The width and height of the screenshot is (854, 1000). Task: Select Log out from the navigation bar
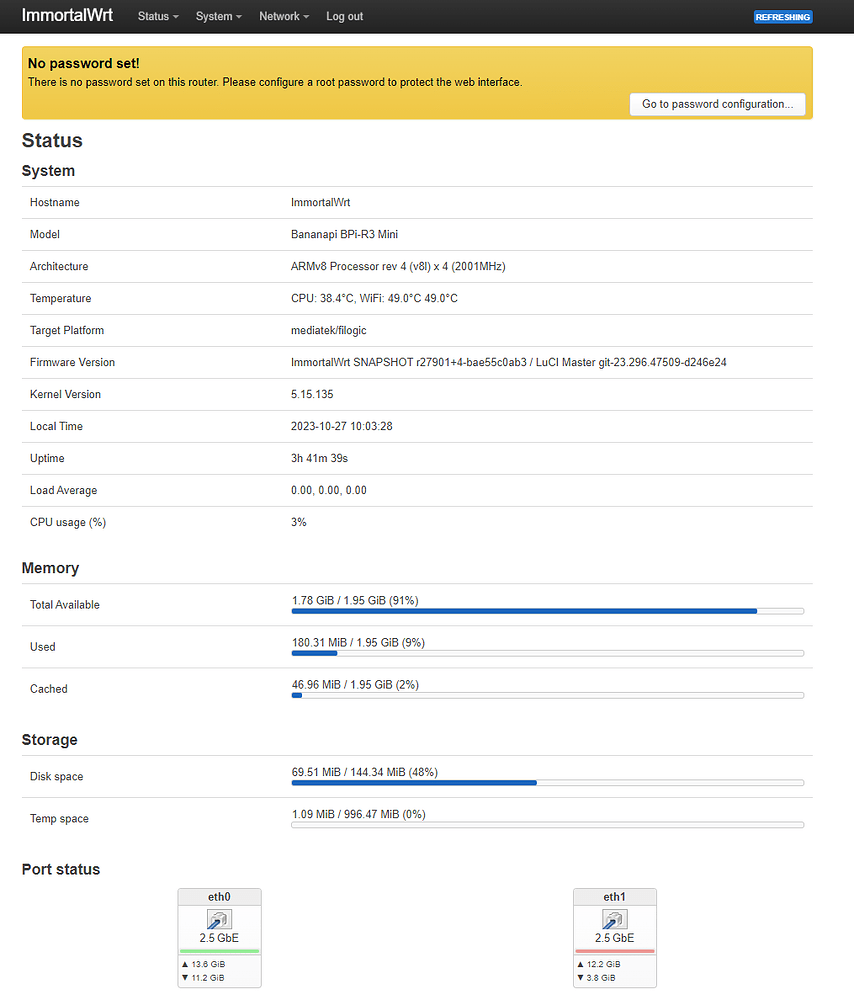point(344,16)
